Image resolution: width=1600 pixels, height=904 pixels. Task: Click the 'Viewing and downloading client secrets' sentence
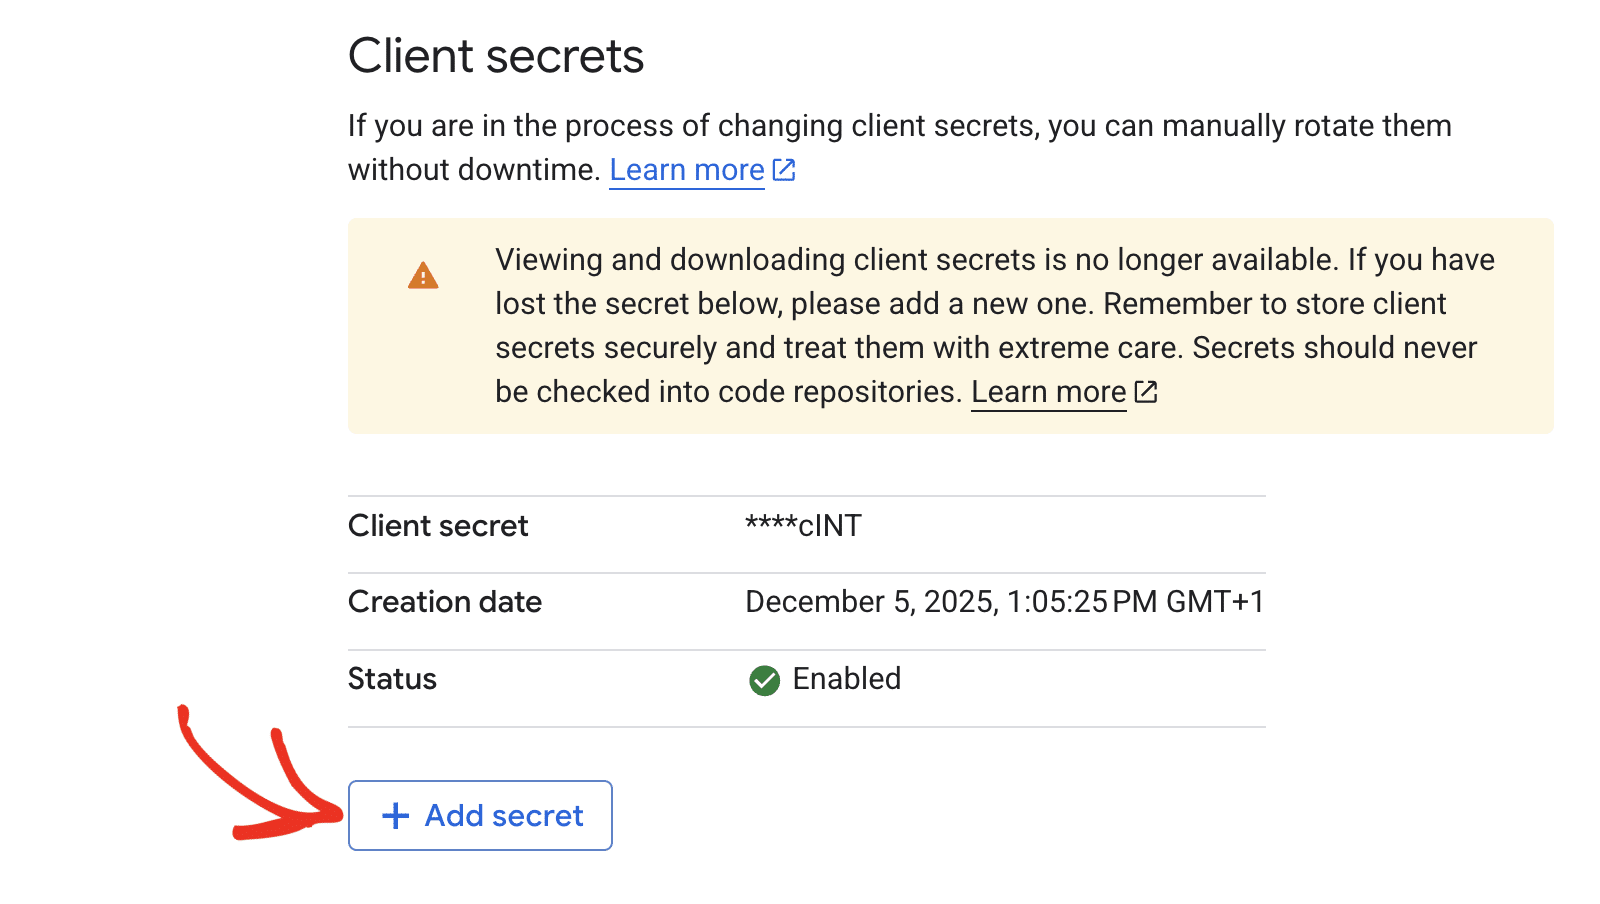coord(915,260)
